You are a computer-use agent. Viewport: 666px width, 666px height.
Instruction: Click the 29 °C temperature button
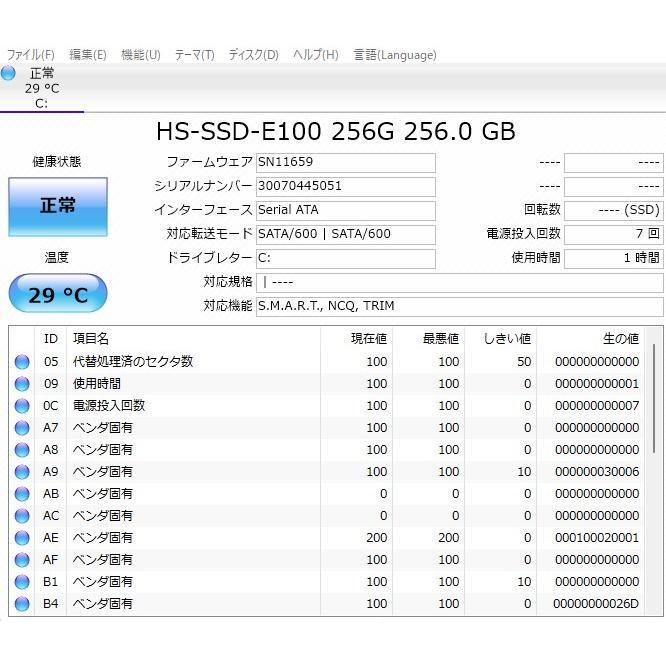click(x=58, y=294)
